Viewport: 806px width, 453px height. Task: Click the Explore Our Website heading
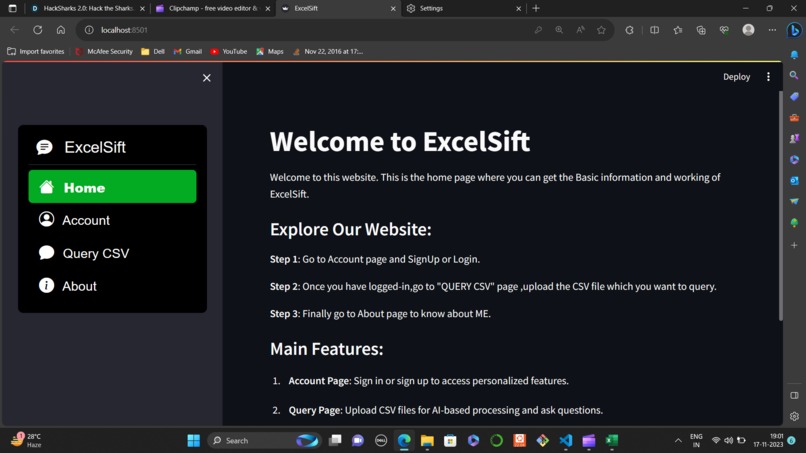point(351,229)
